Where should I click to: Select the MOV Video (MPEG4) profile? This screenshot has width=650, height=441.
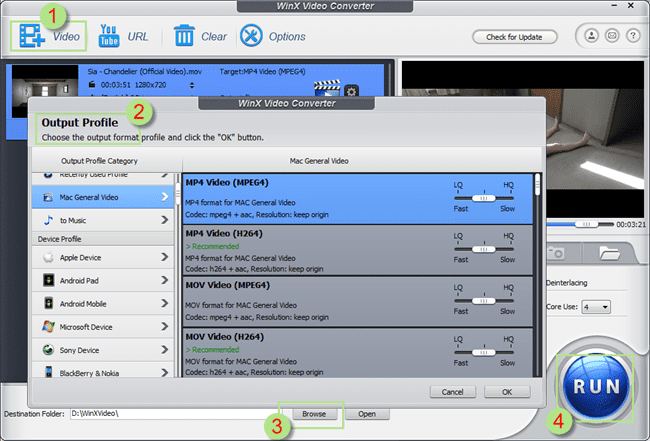(357, 302)
